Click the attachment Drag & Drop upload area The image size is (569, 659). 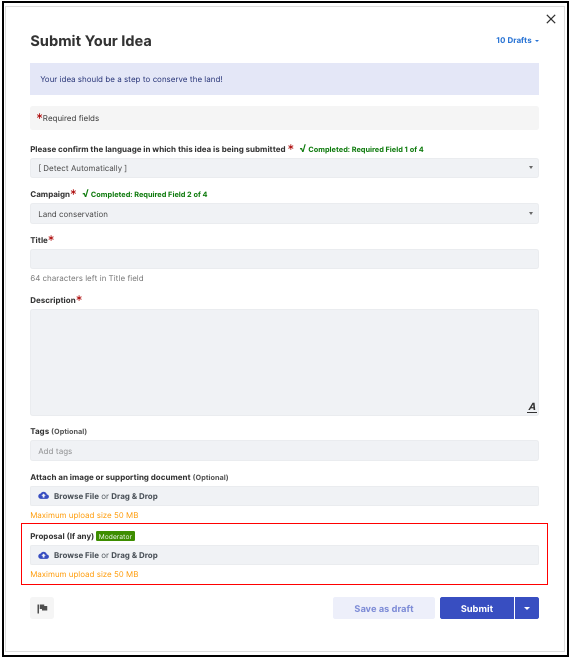[x=284, y=496]
